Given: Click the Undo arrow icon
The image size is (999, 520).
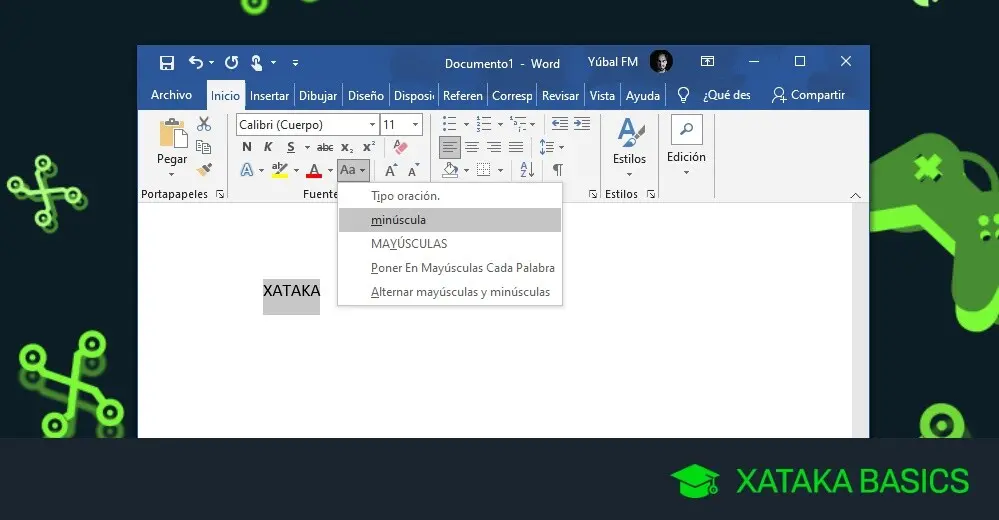Looking at the screenshot, I should pyautogui.click(x=196, y=63).
